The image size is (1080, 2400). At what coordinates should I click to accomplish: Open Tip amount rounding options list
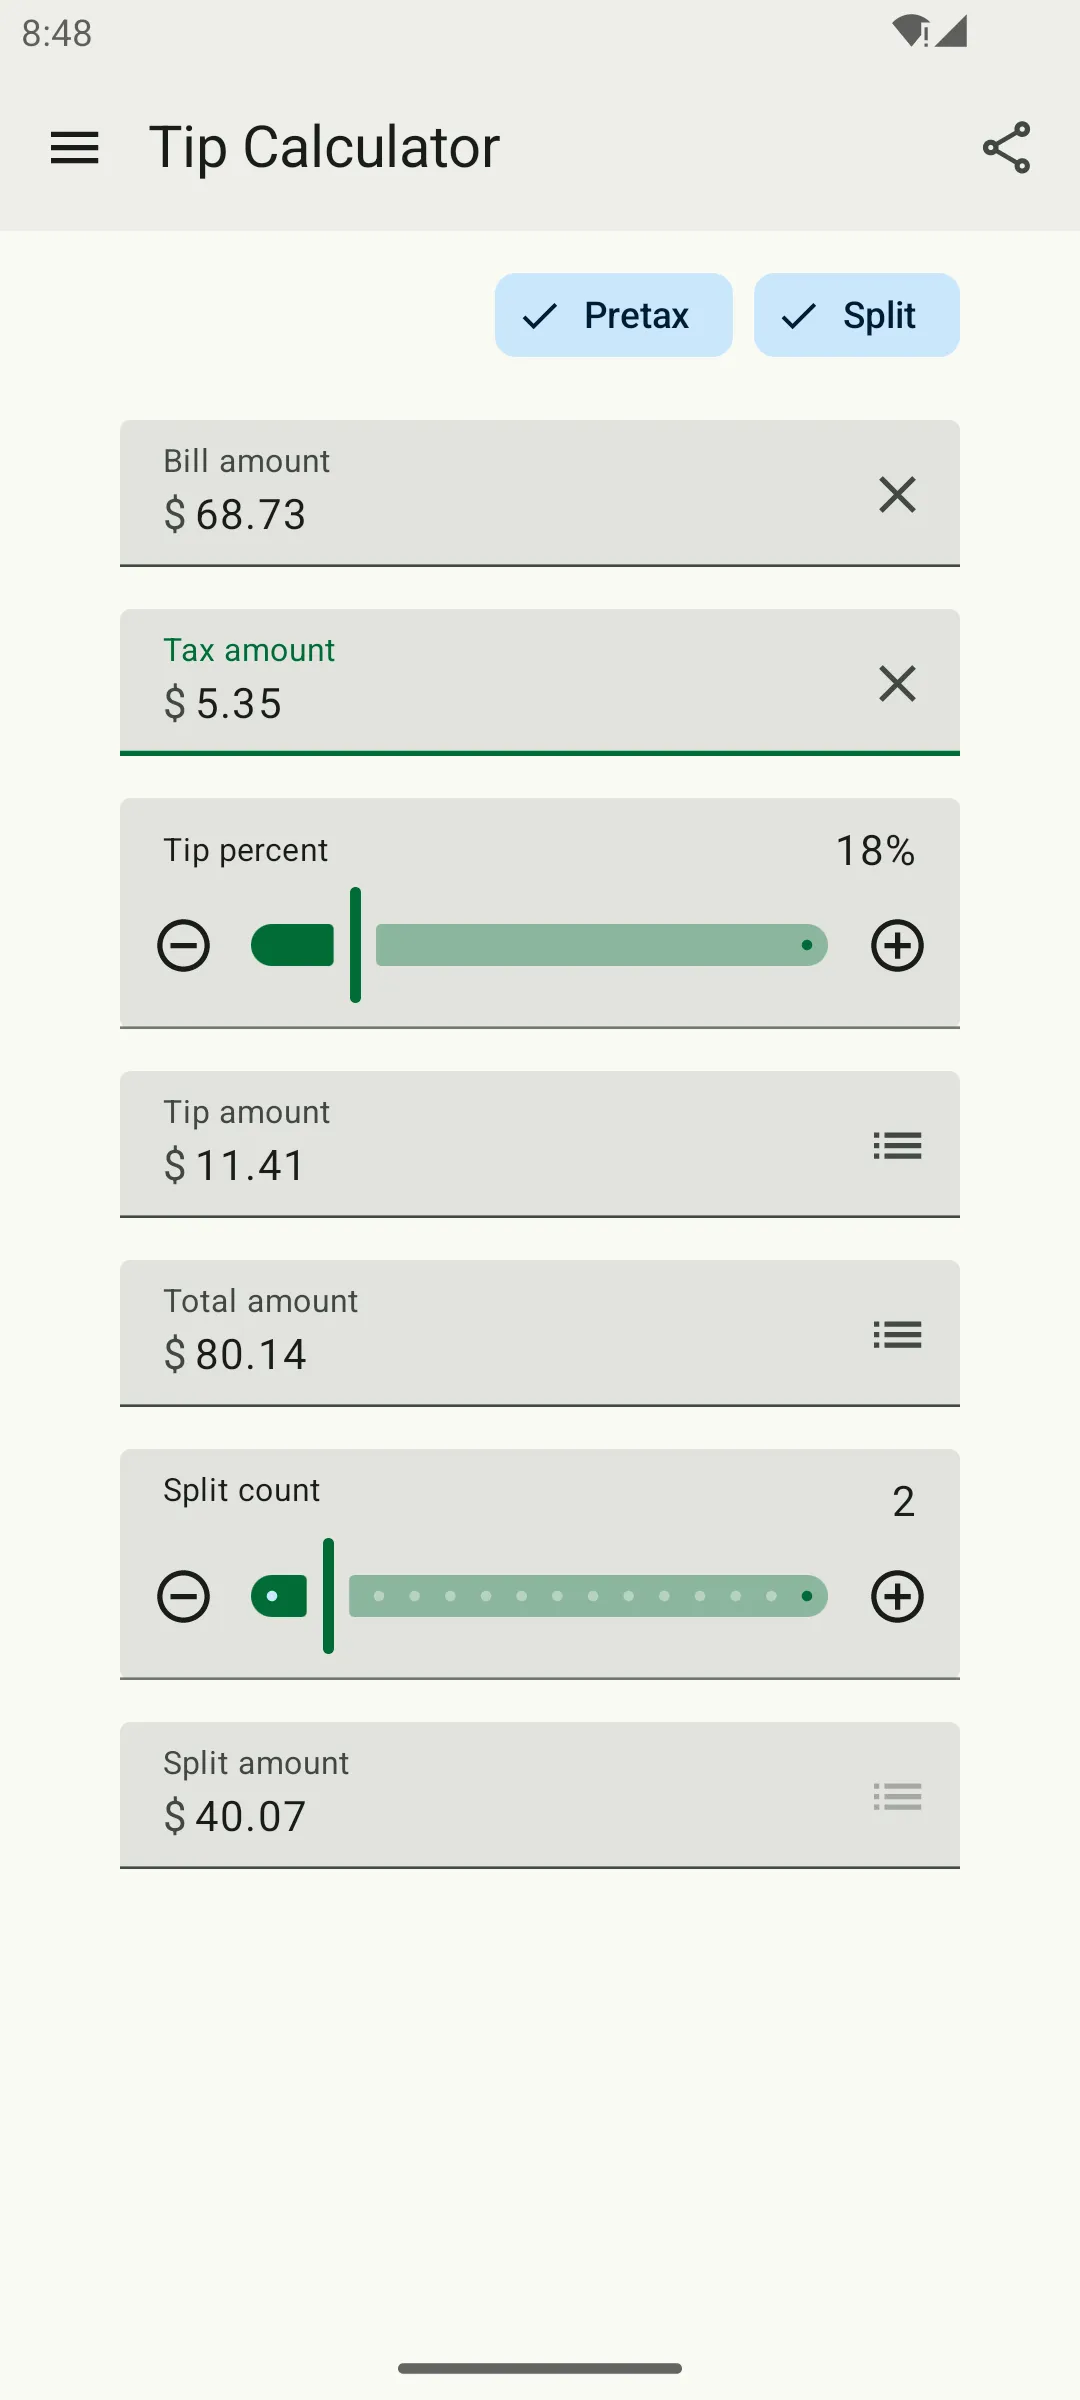[x=897, y=1145]
